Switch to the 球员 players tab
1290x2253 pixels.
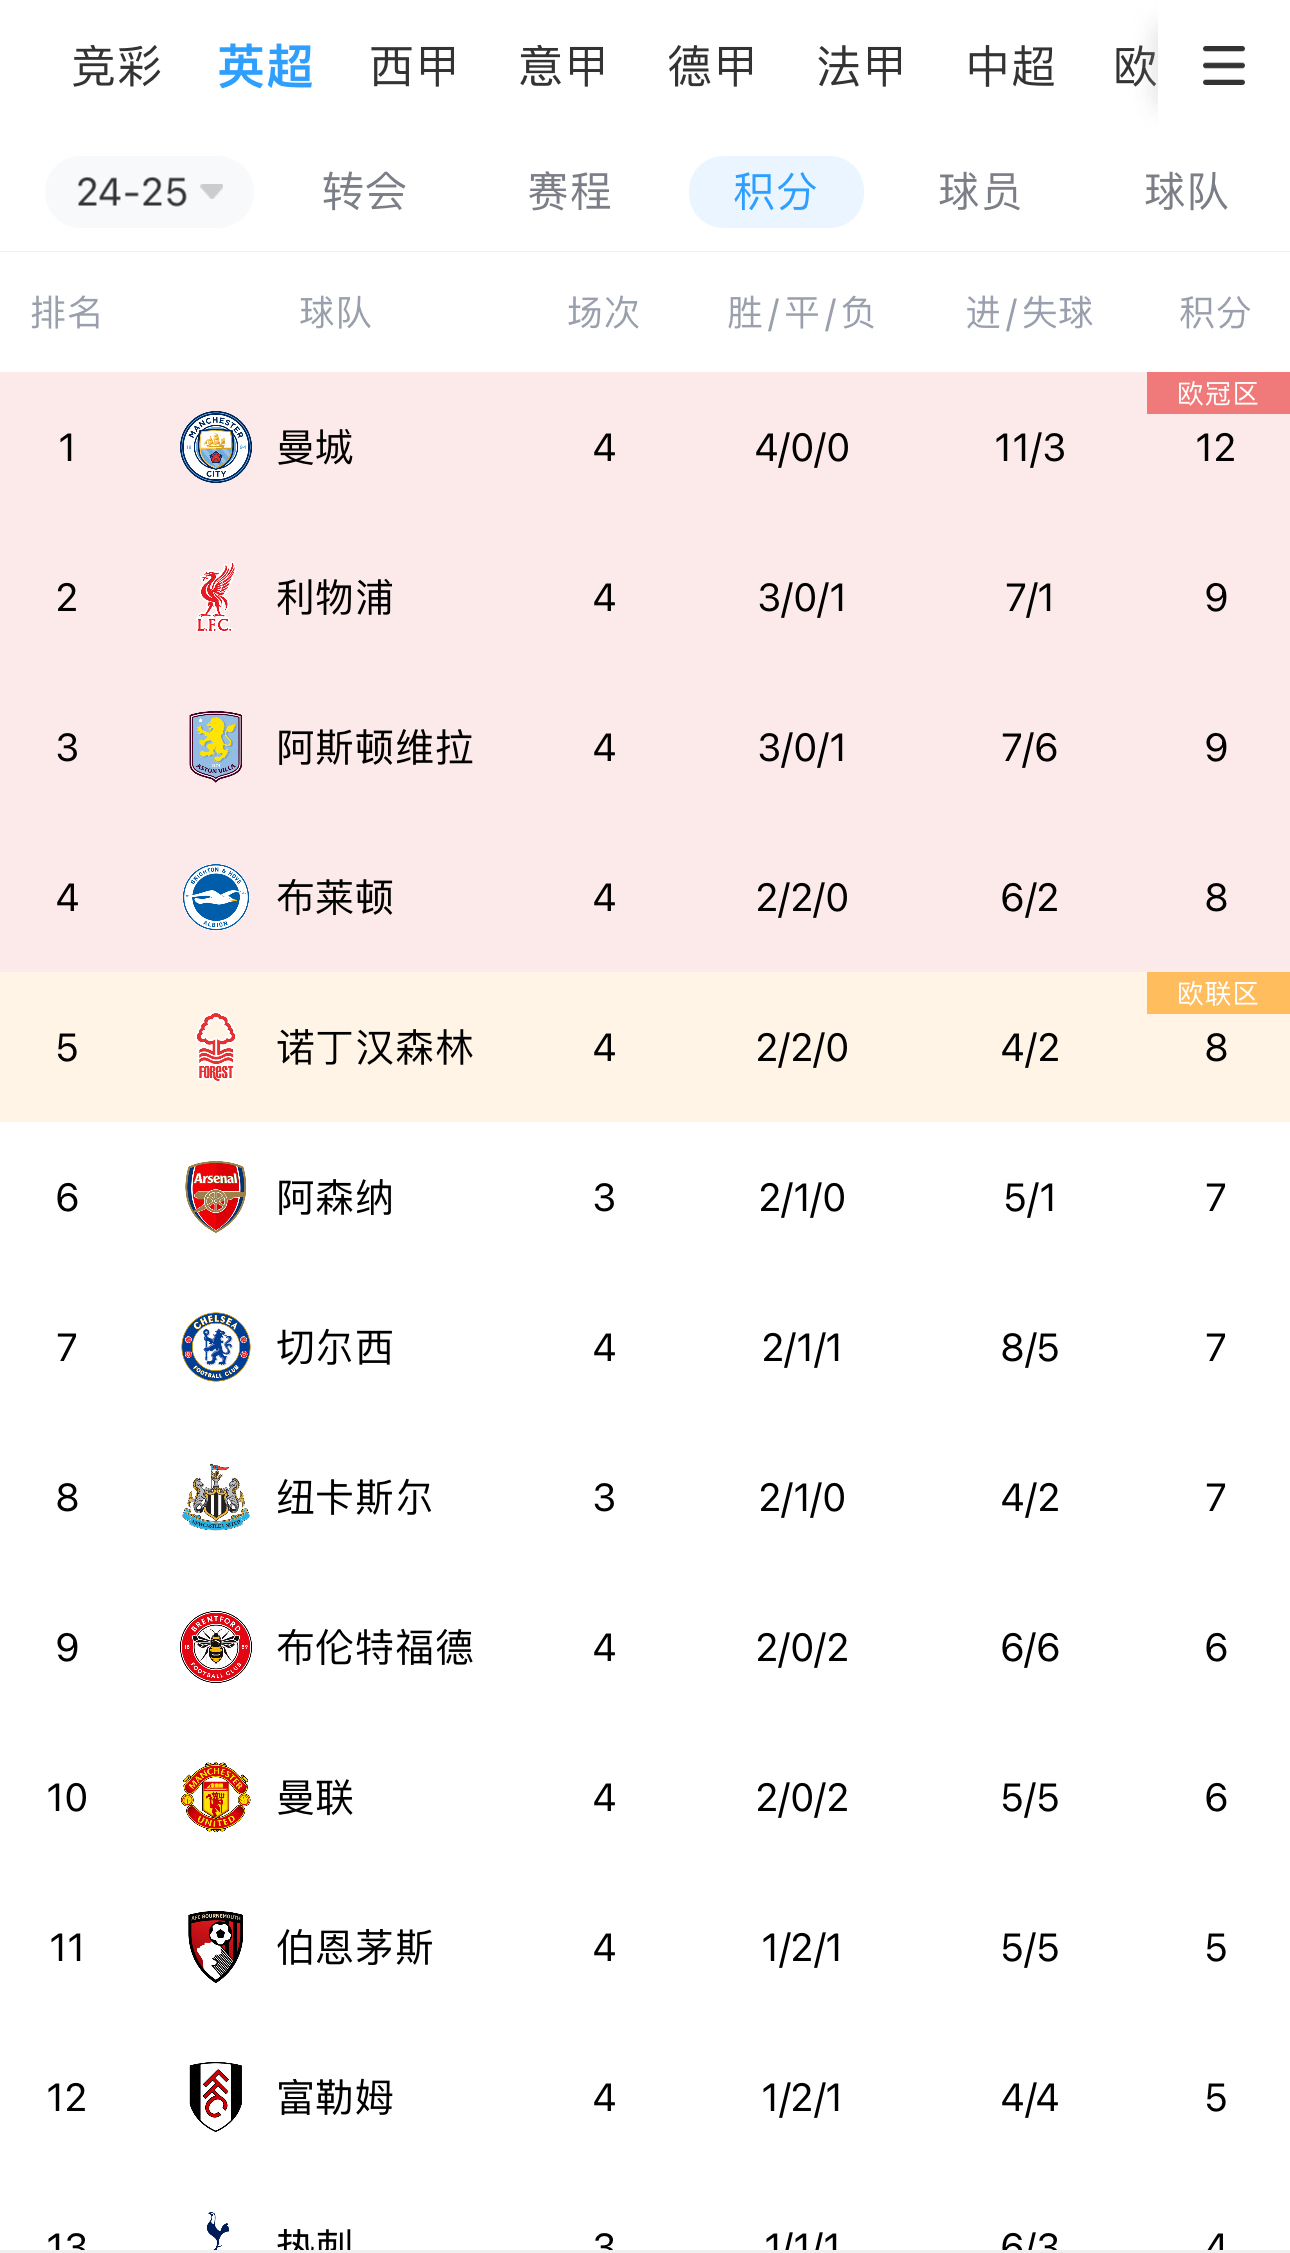pos(979,192)
